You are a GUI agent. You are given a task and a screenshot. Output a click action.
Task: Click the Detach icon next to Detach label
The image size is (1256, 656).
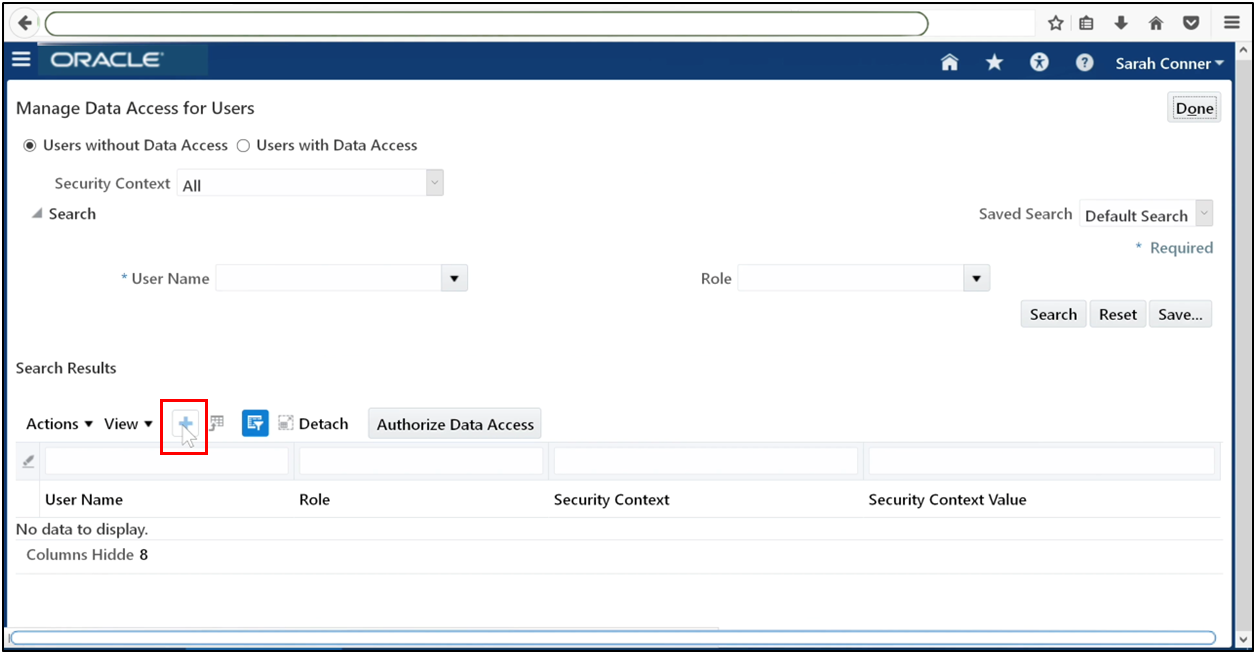click(x=284, y=423)
